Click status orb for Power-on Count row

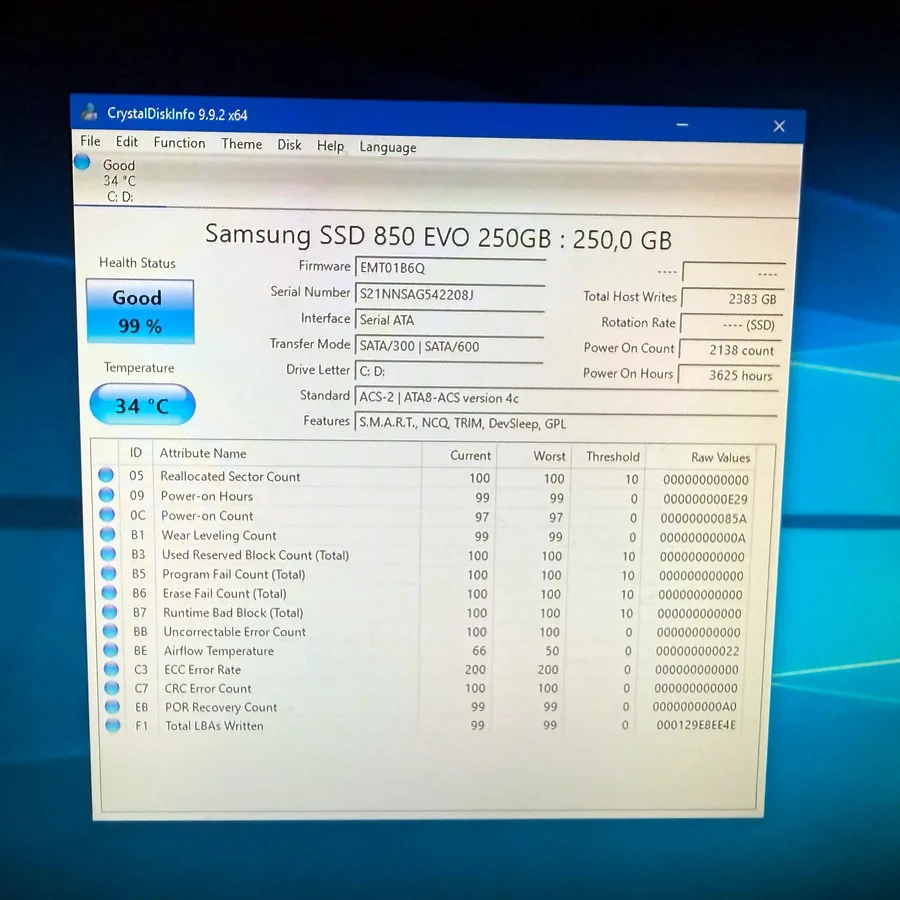pos(107,514)
